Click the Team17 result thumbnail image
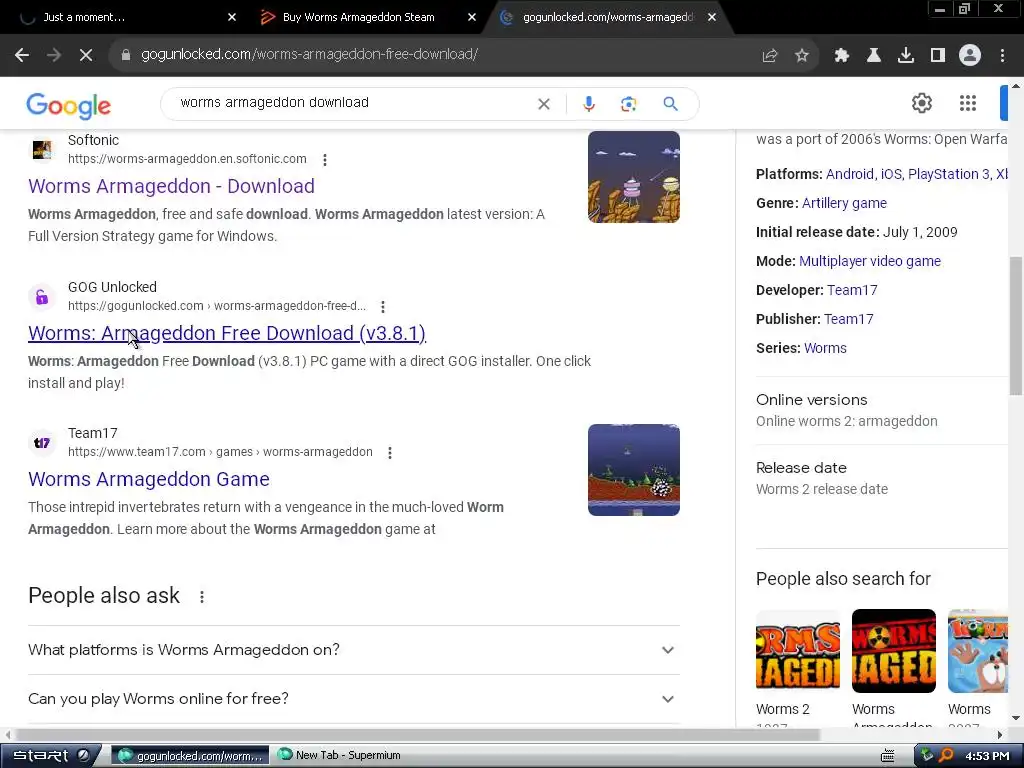This screenshot has height=768, width=1024. pyautogui.click(x=633, y=470)
